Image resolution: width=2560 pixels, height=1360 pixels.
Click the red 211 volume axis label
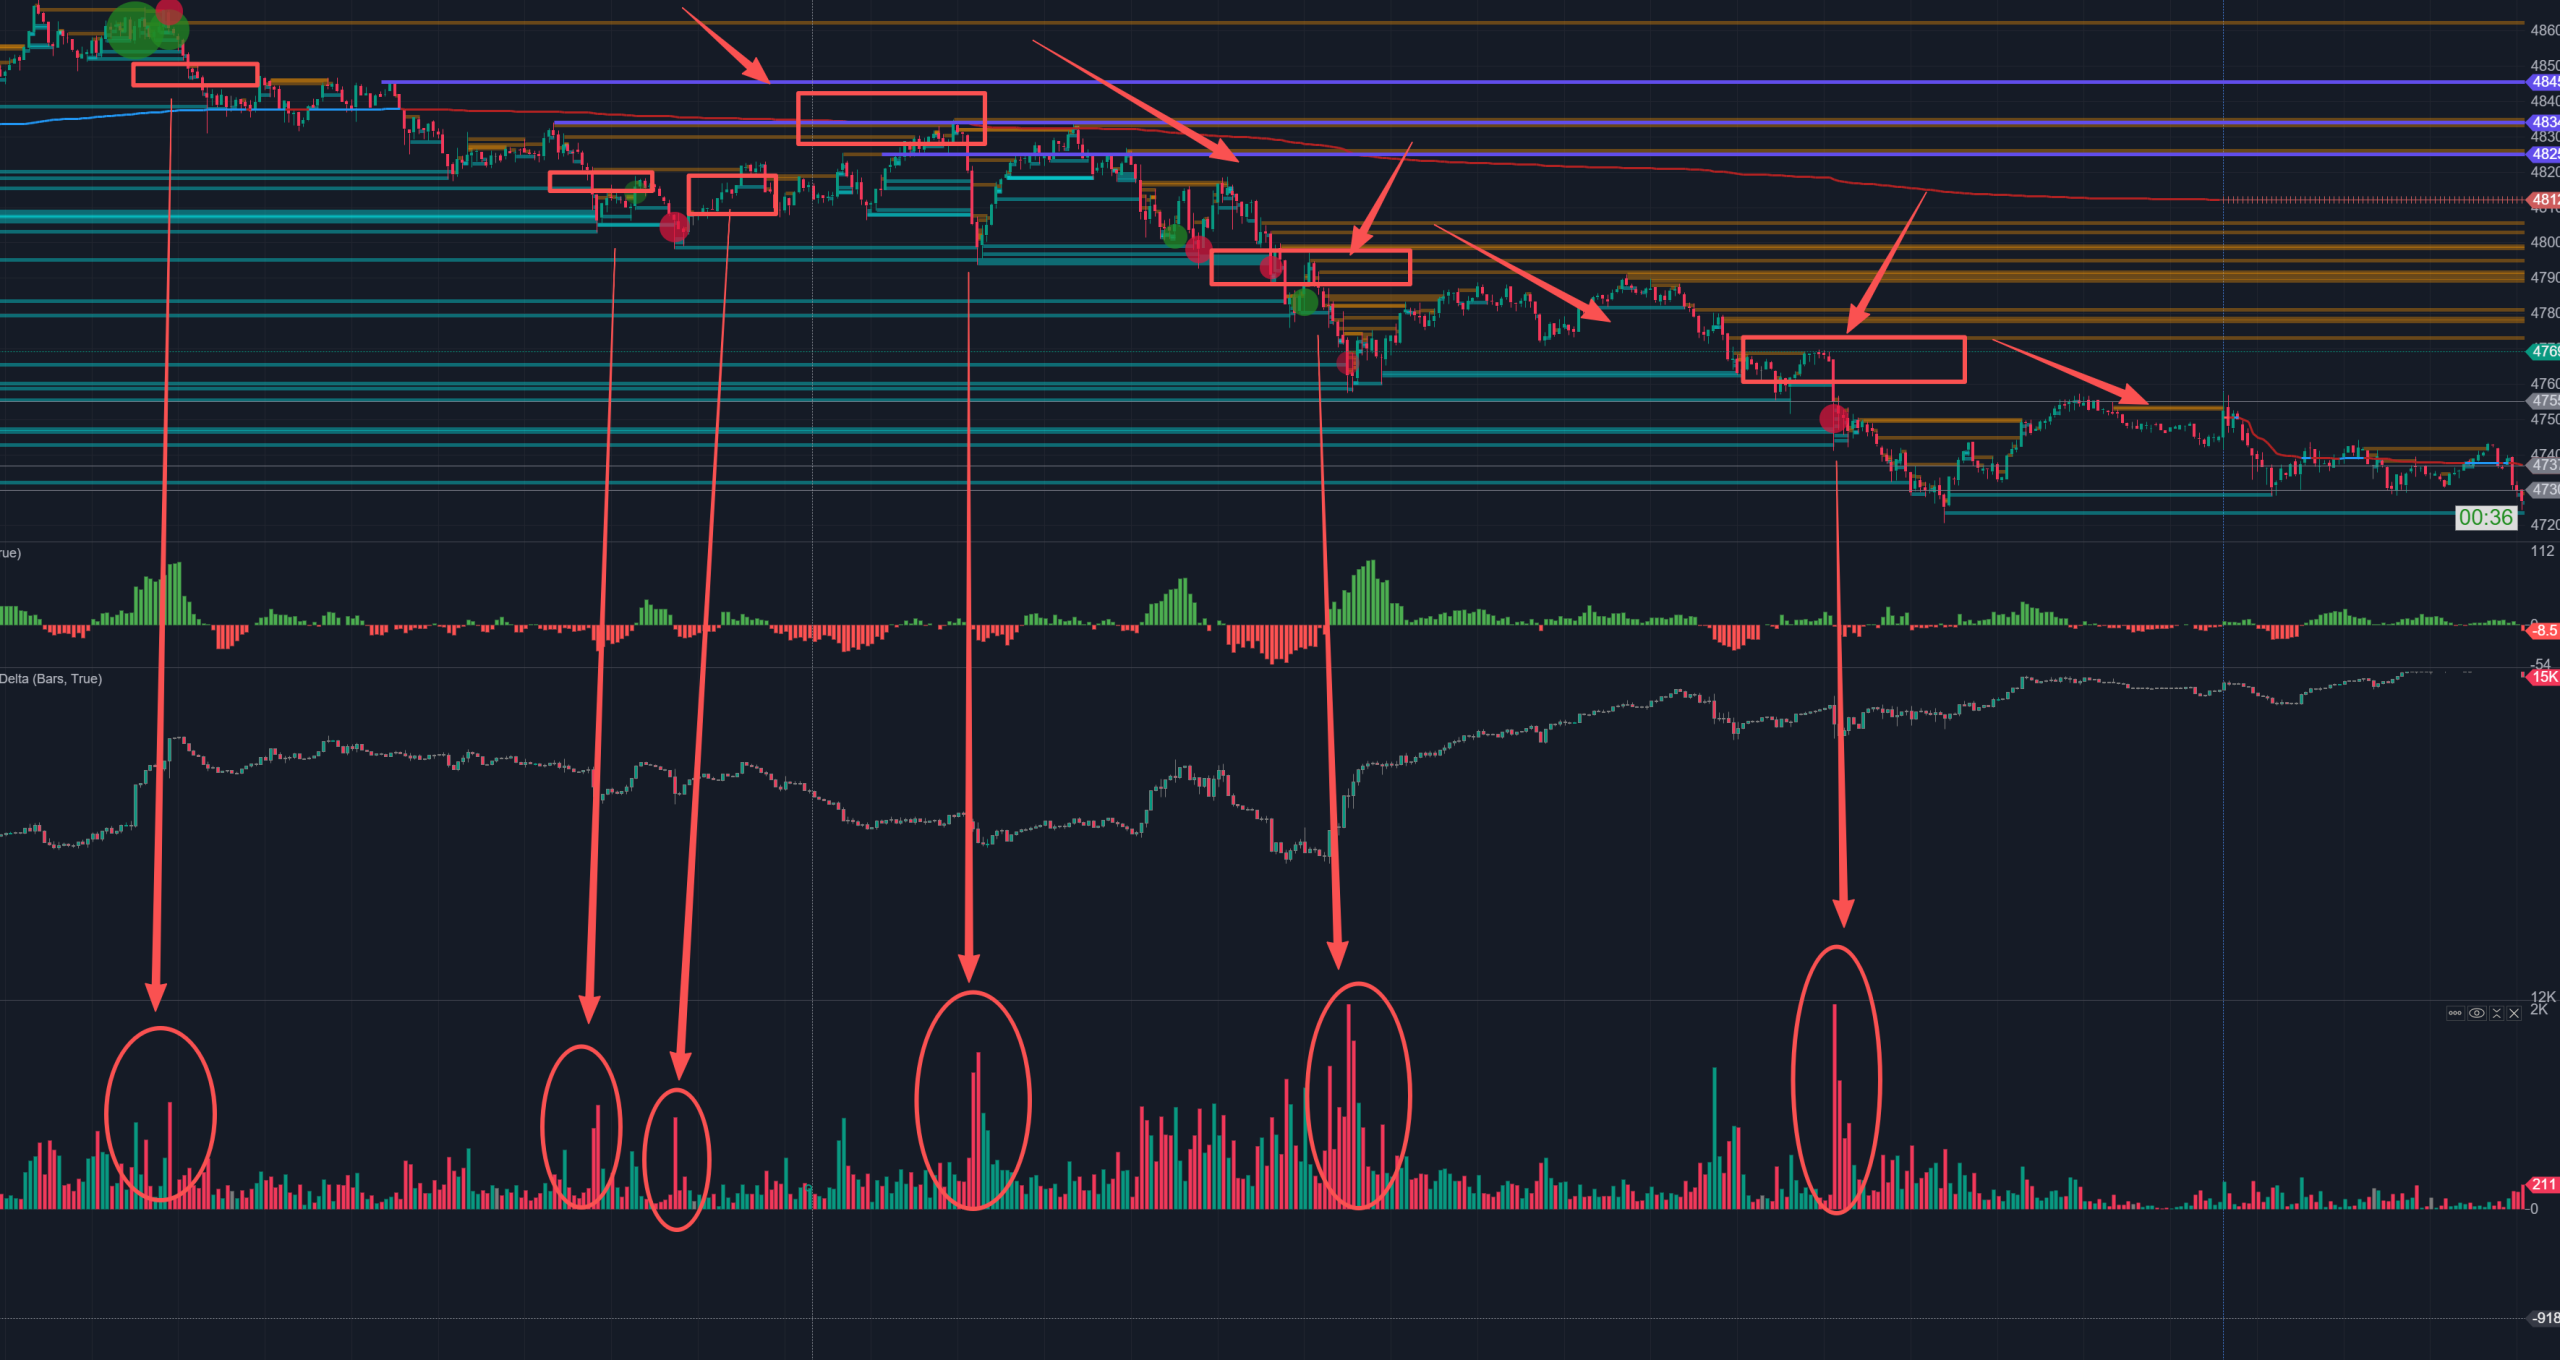pyautogui.click(x=2545, y=1185)
